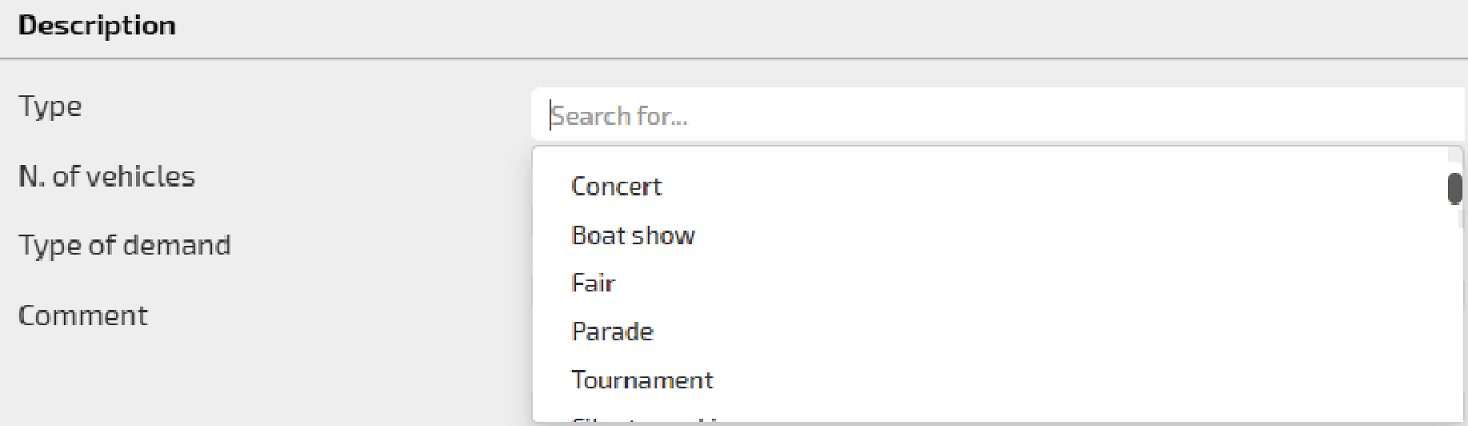Click the N. of vehicles label
The height and width of the screenshot is (426, 1468).
[106, 177]
